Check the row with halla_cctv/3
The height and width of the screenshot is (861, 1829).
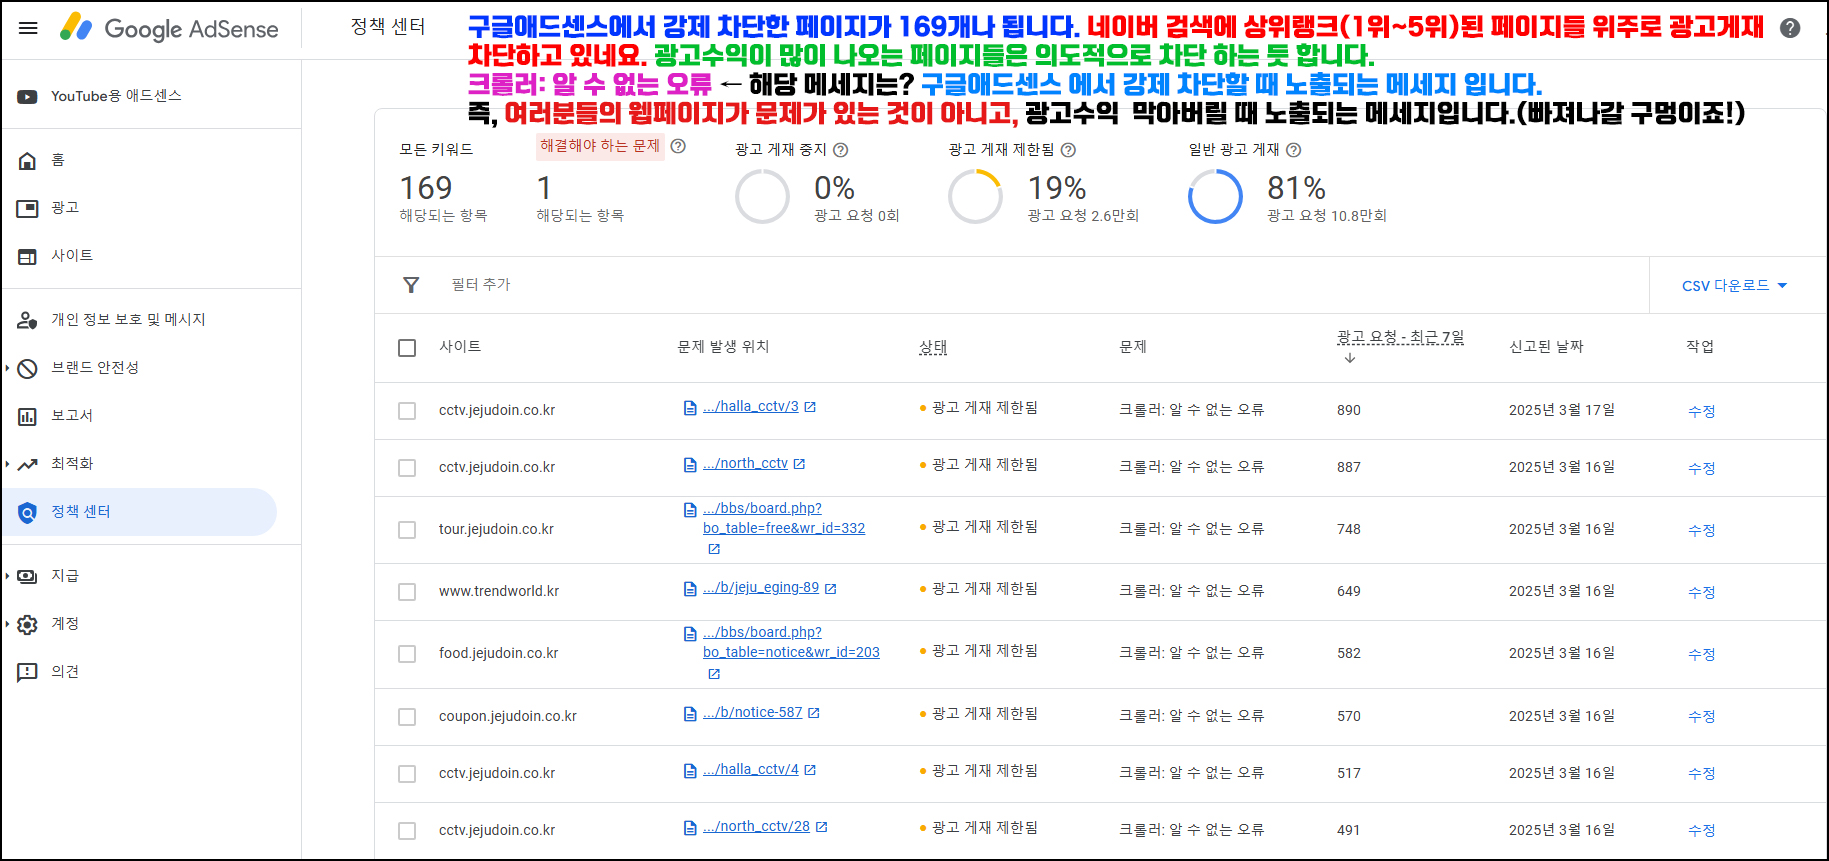[x=407, y=411]
